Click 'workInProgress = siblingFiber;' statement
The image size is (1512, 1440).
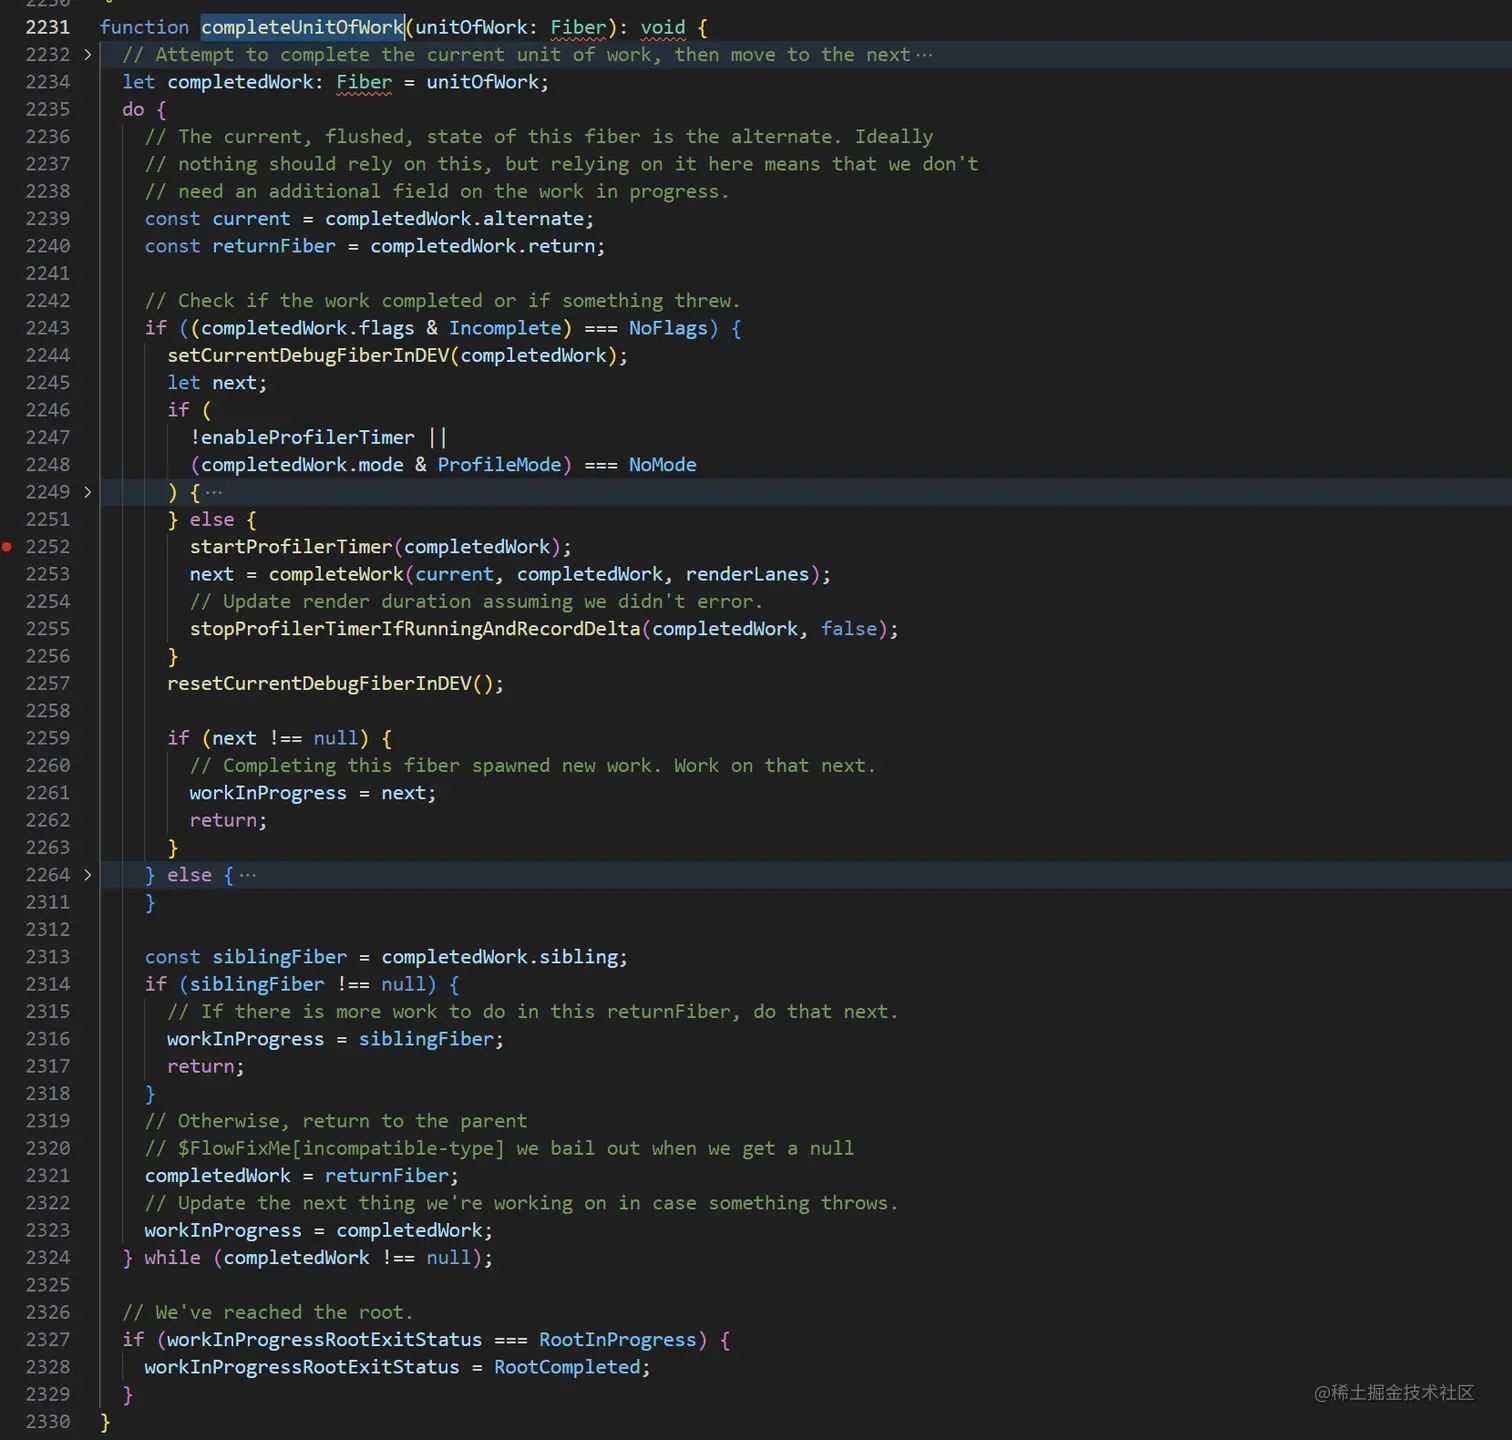(335, 1039)
